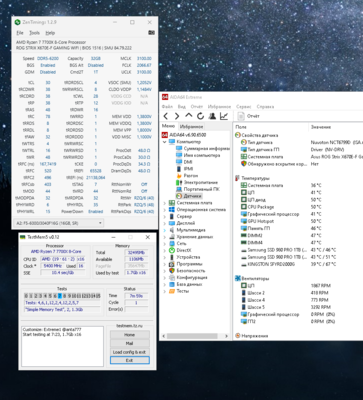Click the AIDA64 forward arrow icon
The width and height of the screenshot is (363, 400).
[177, 116]
